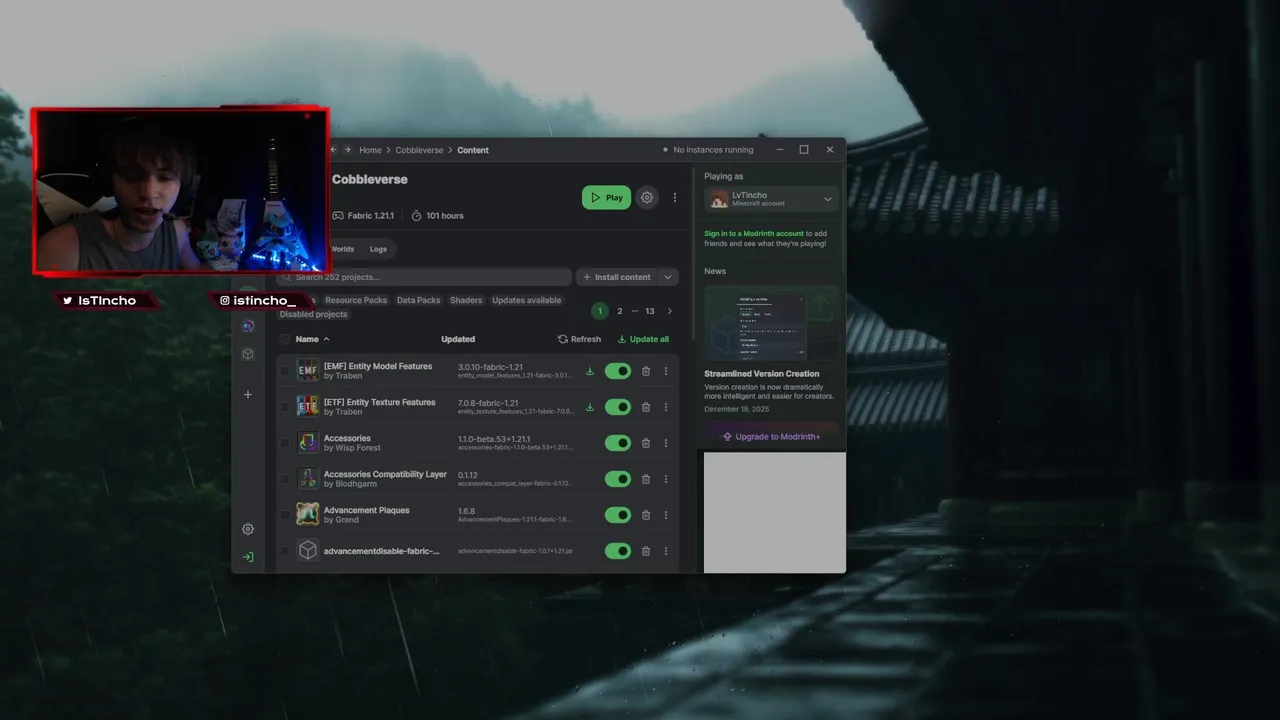Toggle off the Accessories mod by Wisp Forest
This screenshot has width=1280, height=720.
coord(618,443)
